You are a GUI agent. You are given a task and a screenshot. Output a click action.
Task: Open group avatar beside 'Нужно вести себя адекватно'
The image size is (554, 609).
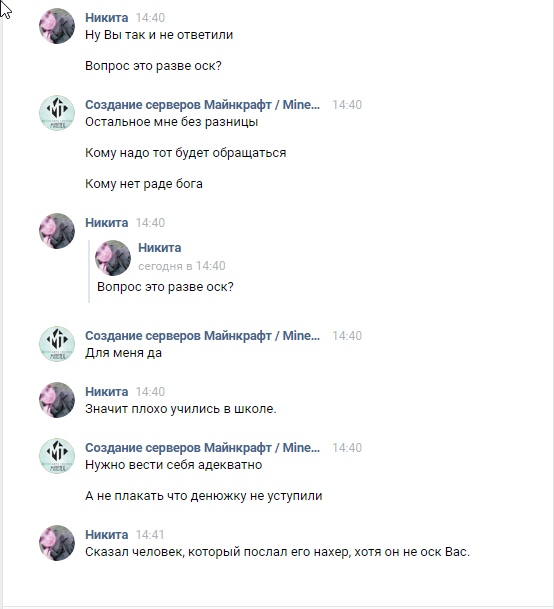(x=57, y=456)
